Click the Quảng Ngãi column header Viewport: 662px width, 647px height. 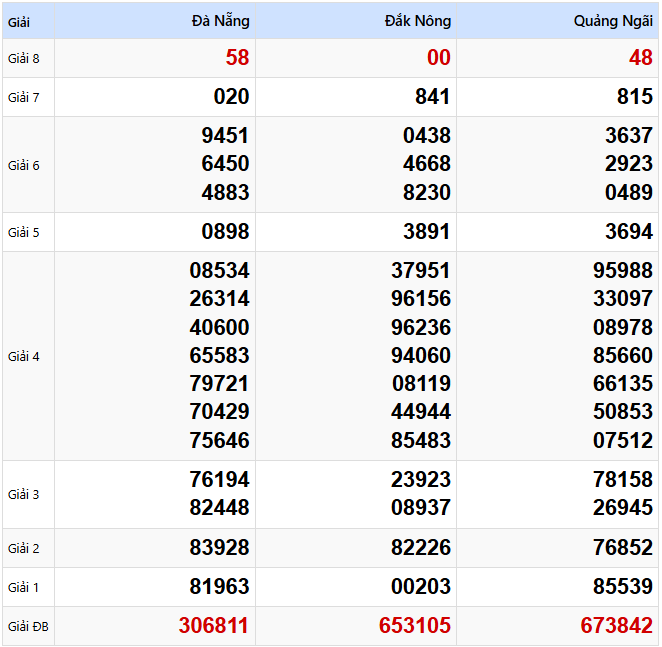pyautogui.click(x=613, y=21)
